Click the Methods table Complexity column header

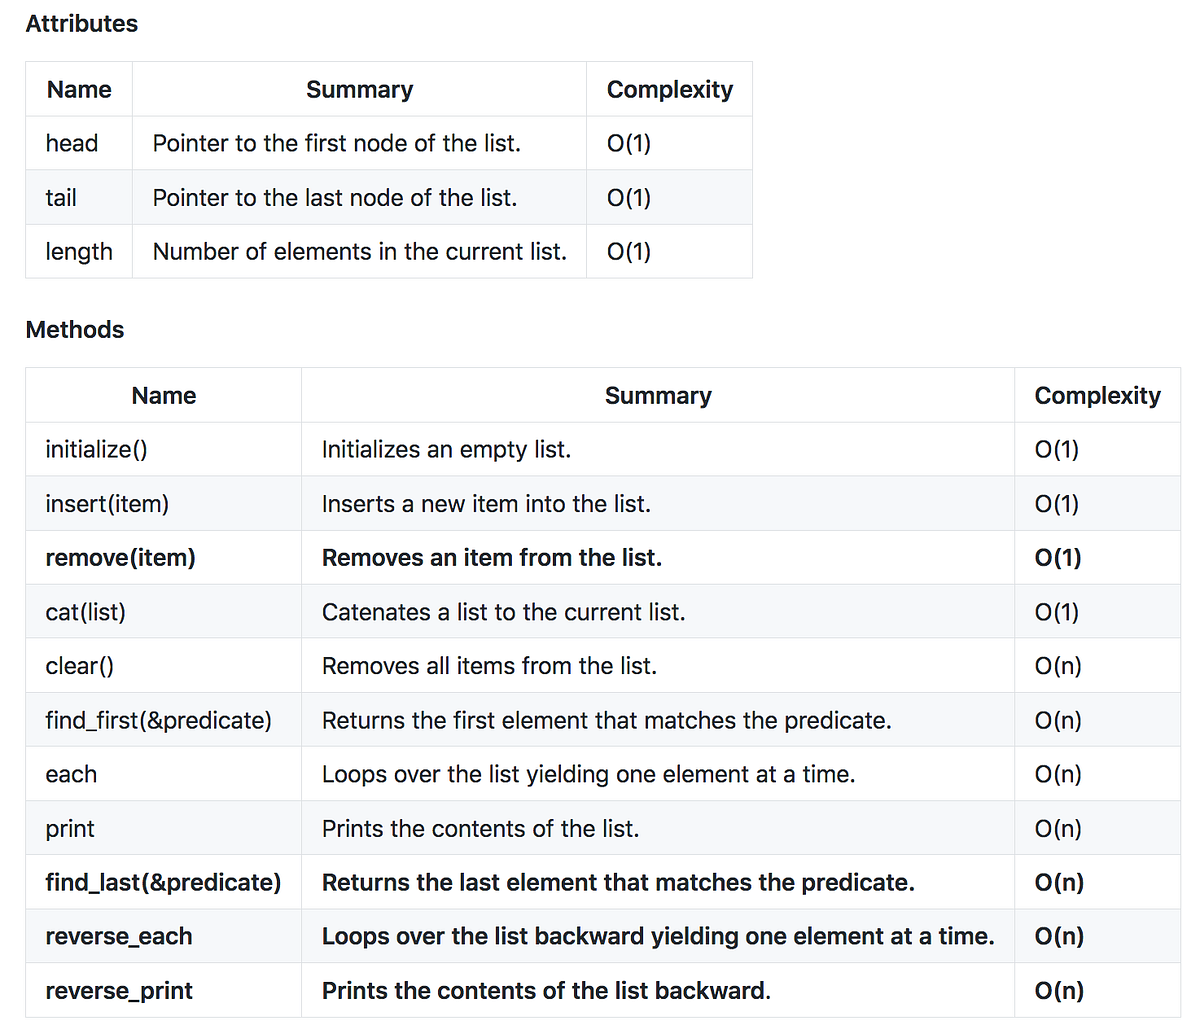1097,396
